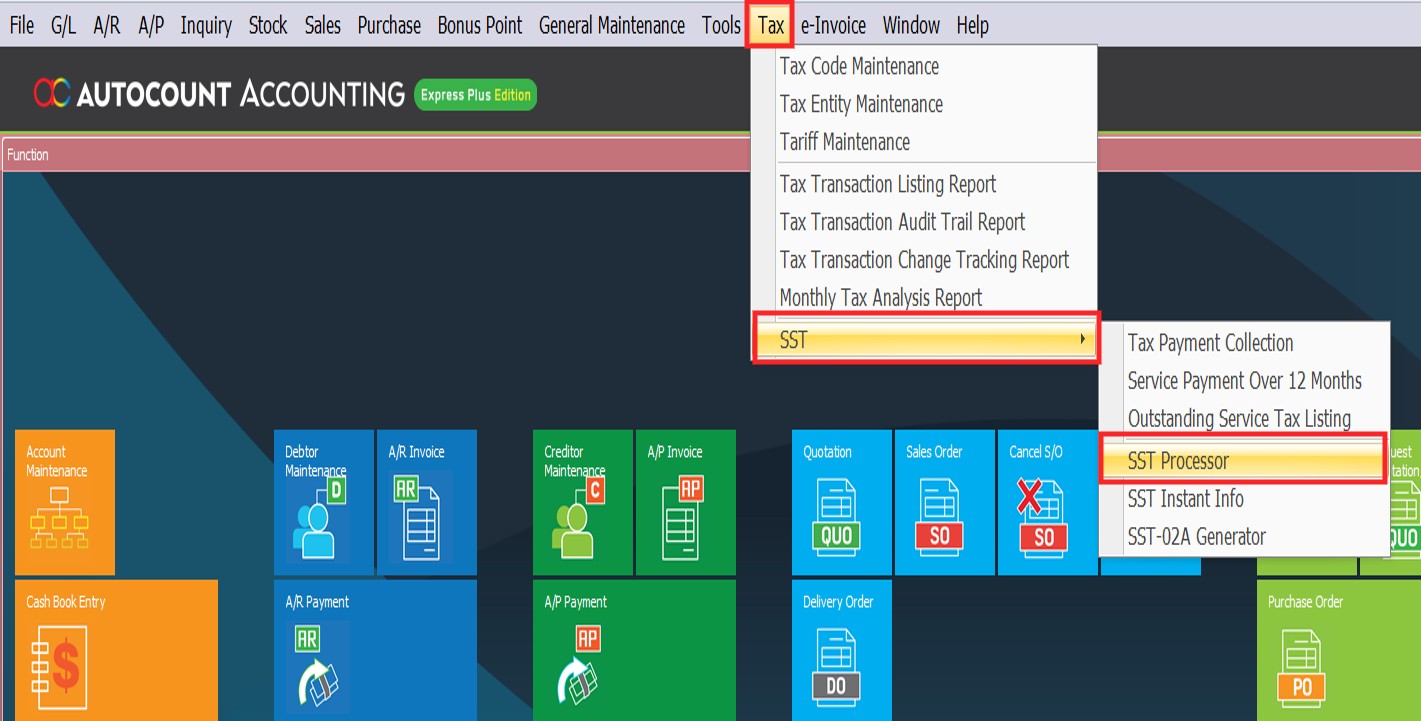Open the Cash Book Entry tile
Viewport: 1421px width, 721px height.
[116, 649]
